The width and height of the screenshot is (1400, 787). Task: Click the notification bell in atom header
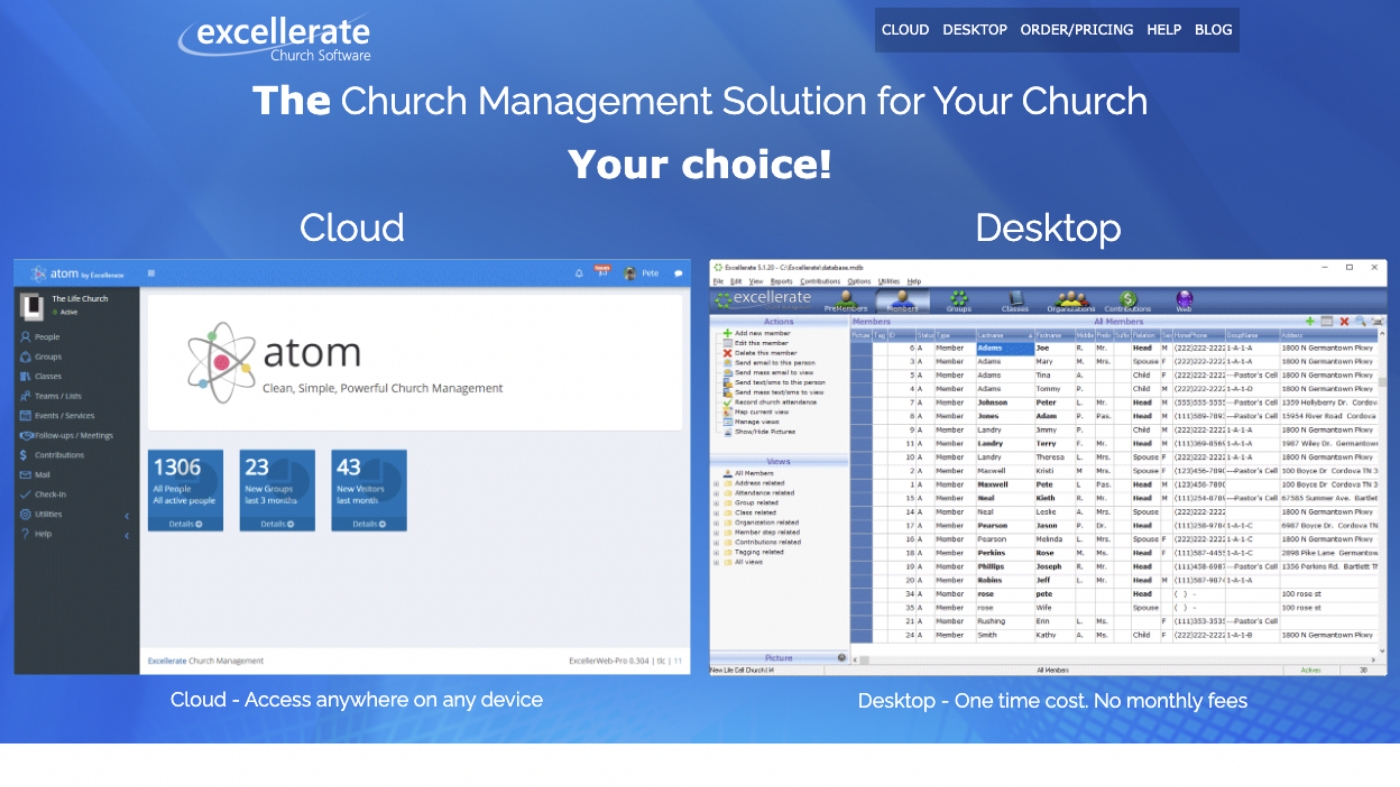pos(578,273)
